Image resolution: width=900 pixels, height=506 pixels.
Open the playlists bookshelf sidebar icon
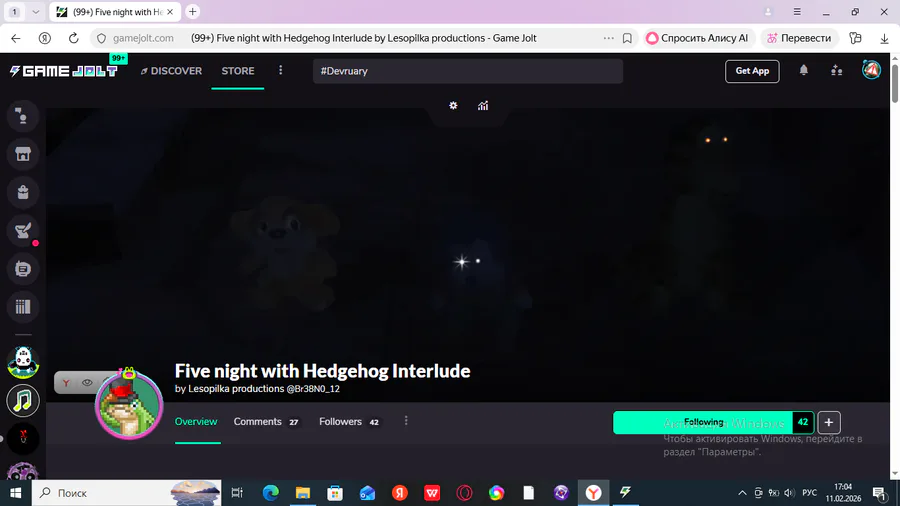(x=23, y=307)
